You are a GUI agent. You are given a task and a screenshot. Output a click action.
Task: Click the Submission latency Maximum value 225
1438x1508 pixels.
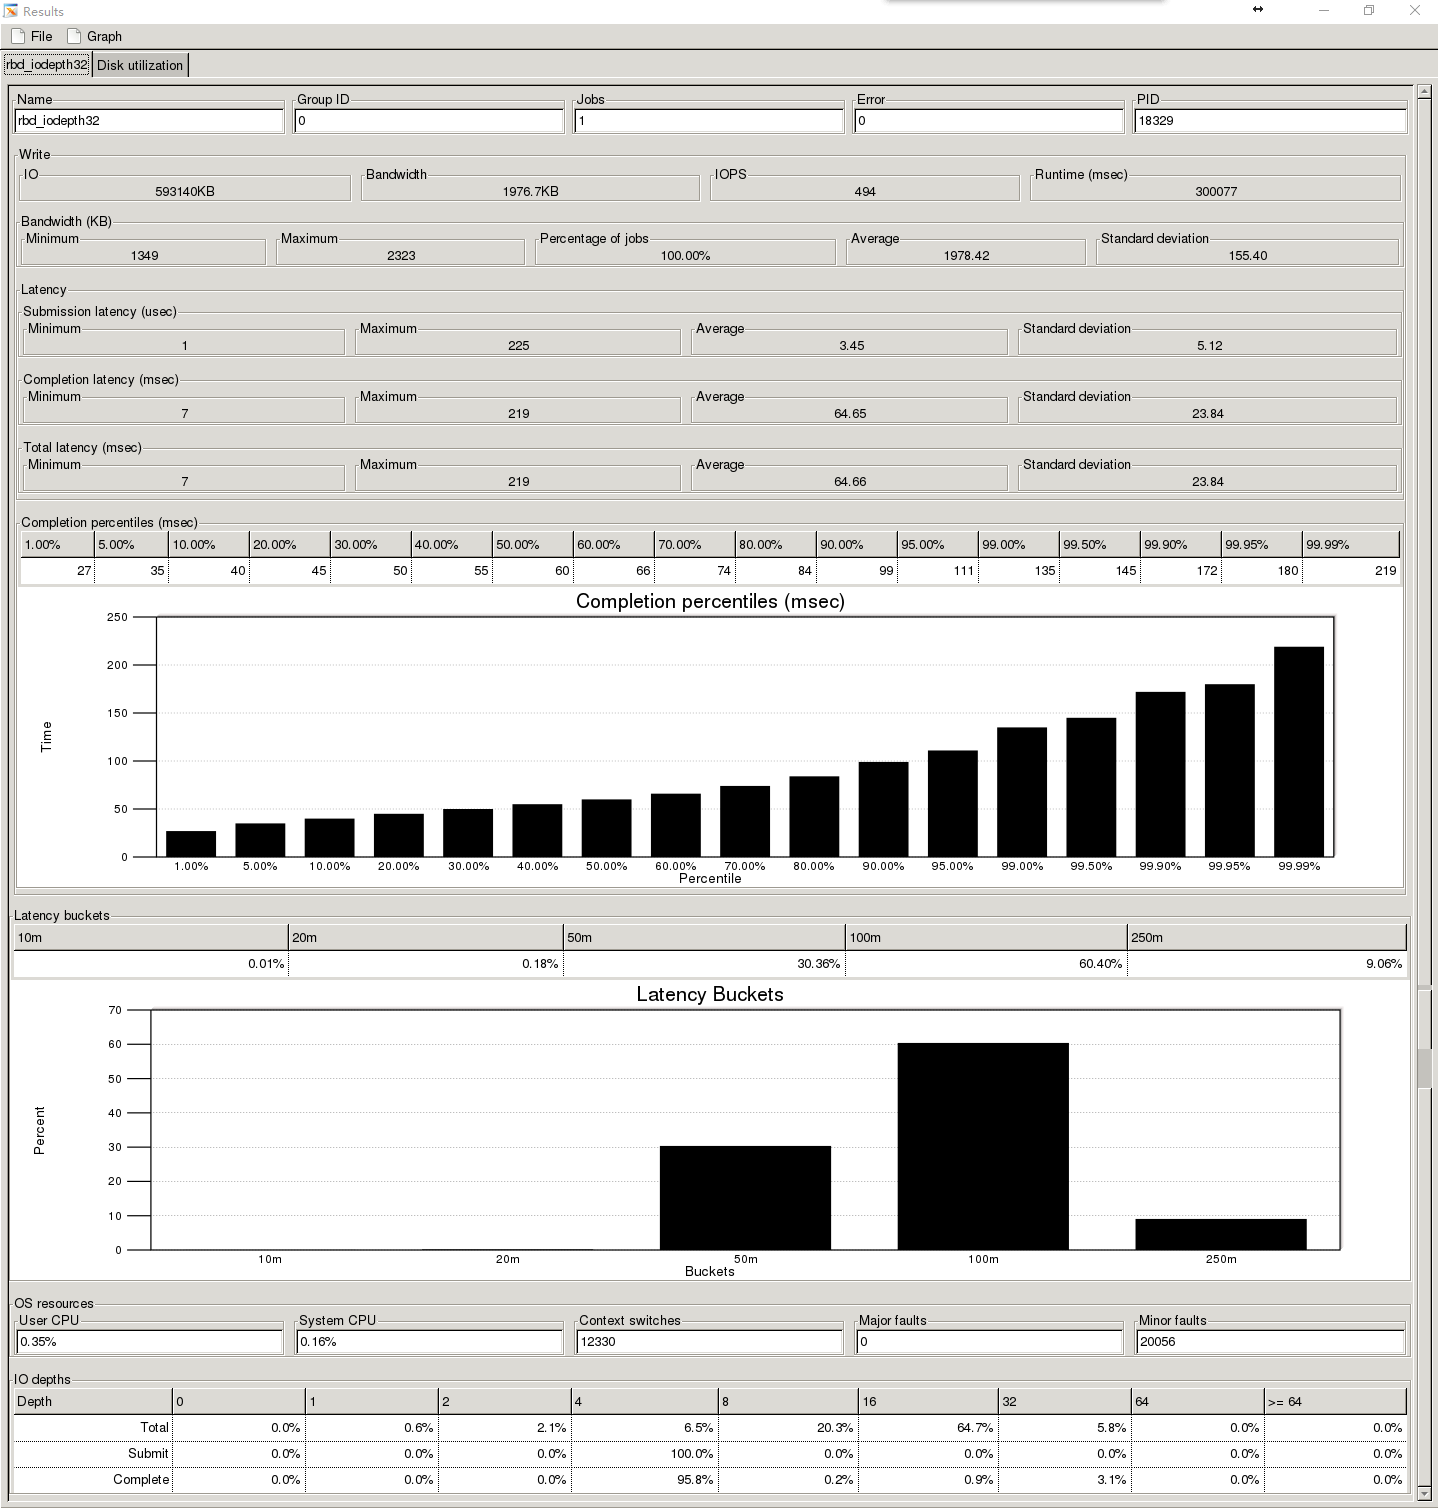[x=518, y=345]
